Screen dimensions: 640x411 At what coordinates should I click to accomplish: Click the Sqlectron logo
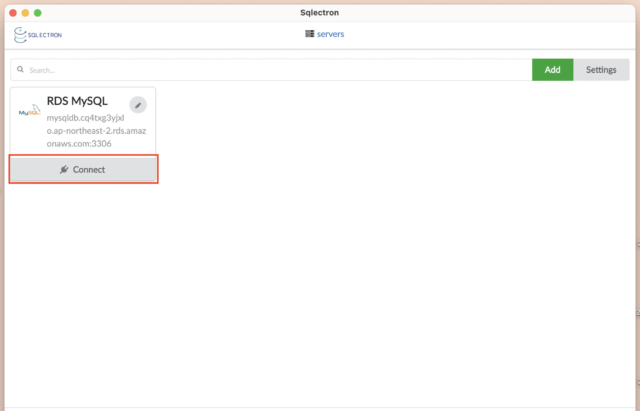38,35
